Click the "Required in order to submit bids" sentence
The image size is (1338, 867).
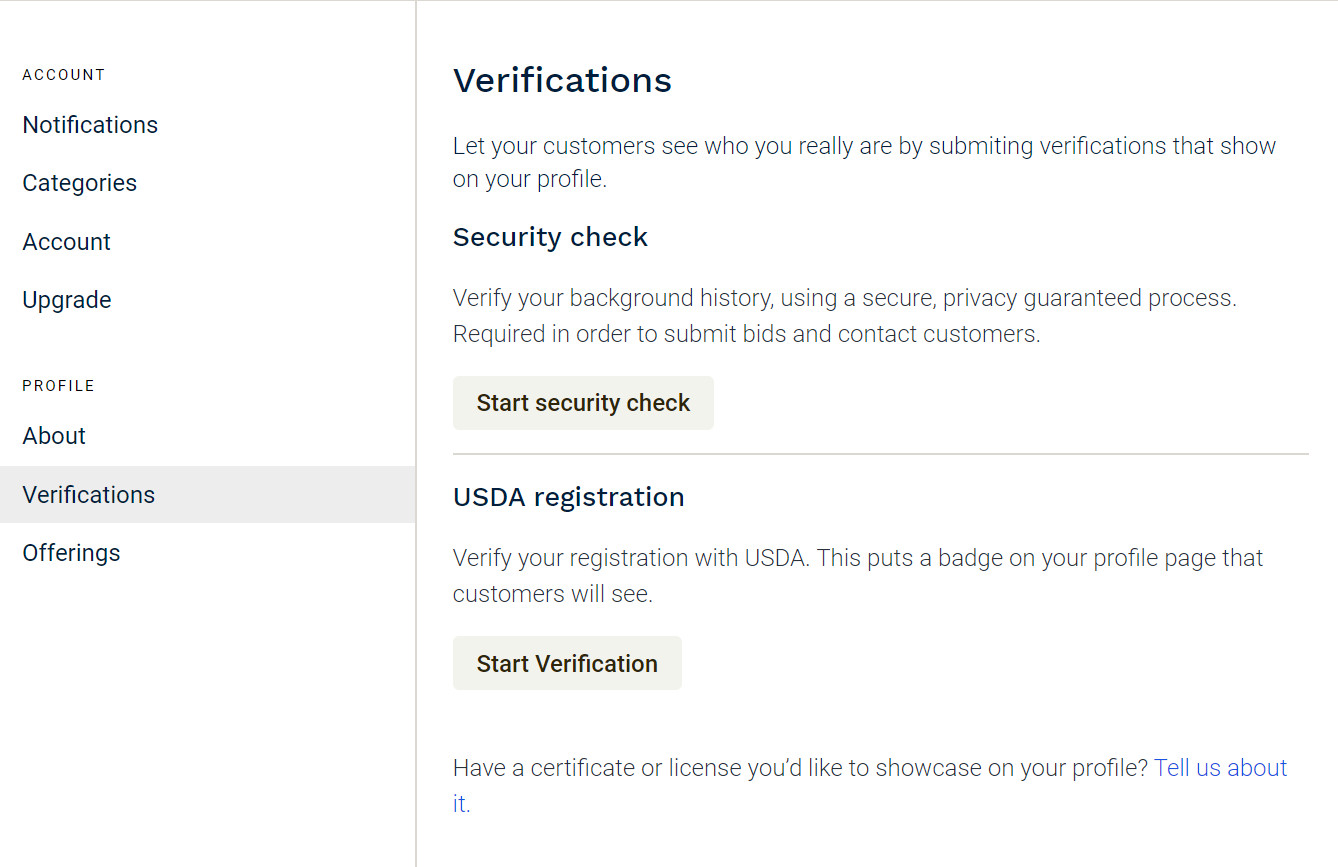(746, 334)
